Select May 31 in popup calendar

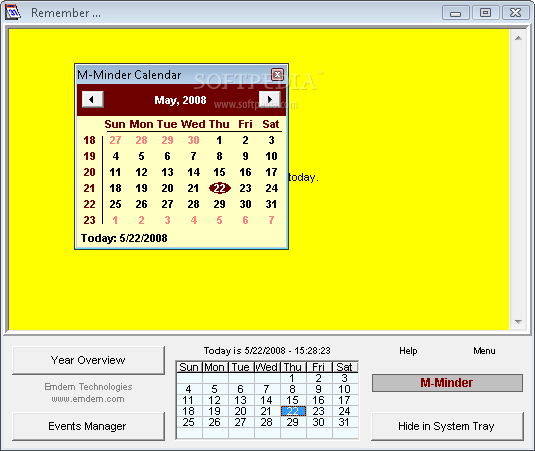click(271, 204)
